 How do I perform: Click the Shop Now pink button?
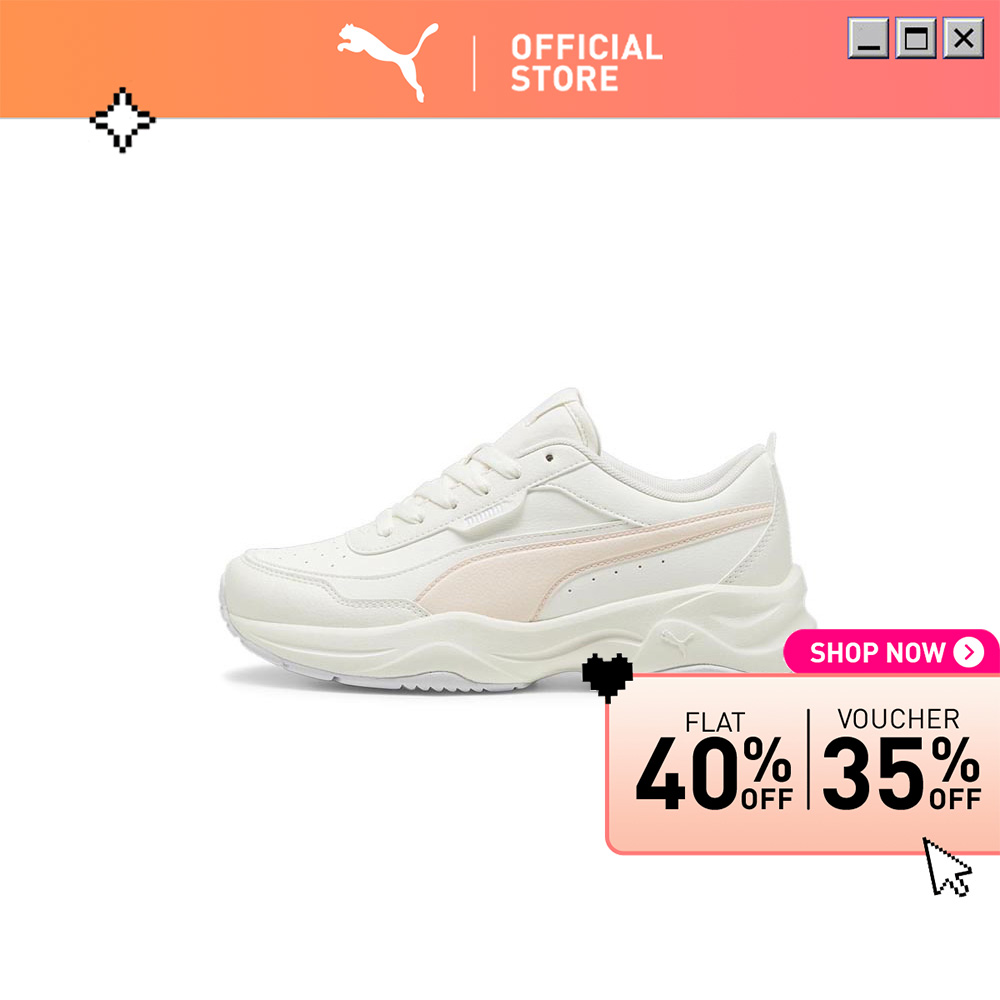892,652
